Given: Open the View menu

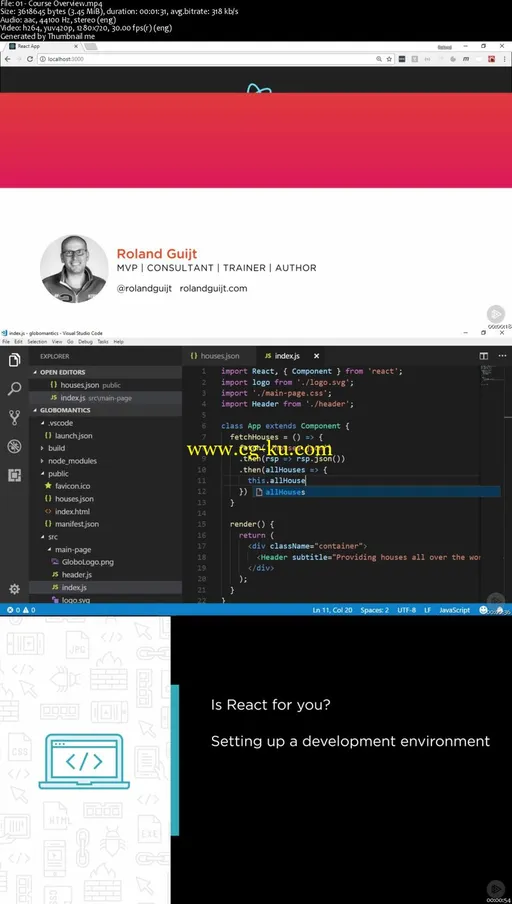Looking at the screenshot, I should tap(58, 341).
